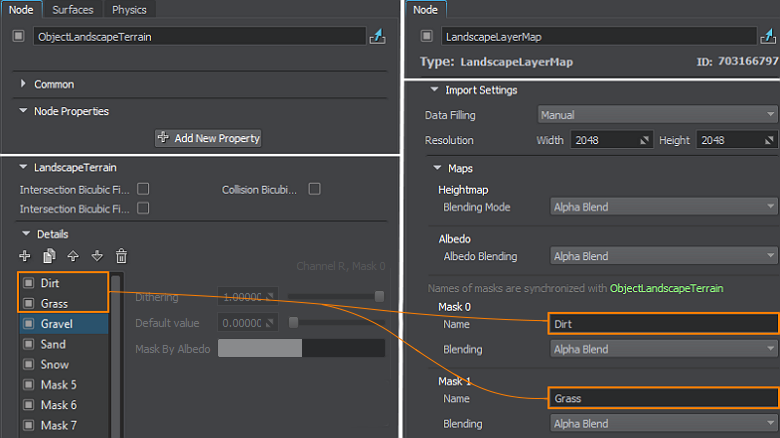The image size is (780, 438).
Task: Click the Default value slider handle
Action: coord(293,323)
